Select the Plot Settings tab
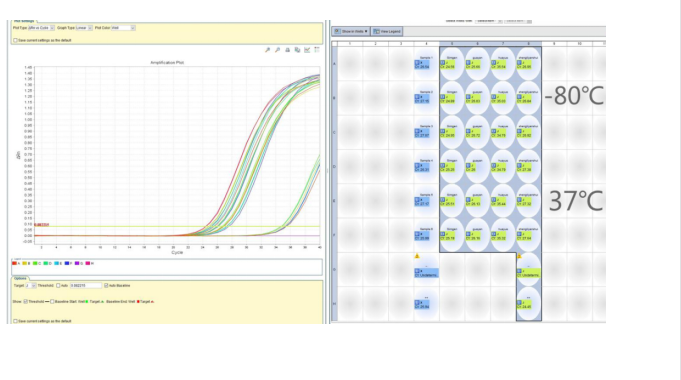Viewport: 681px width, 380px height. coord(24,21)
